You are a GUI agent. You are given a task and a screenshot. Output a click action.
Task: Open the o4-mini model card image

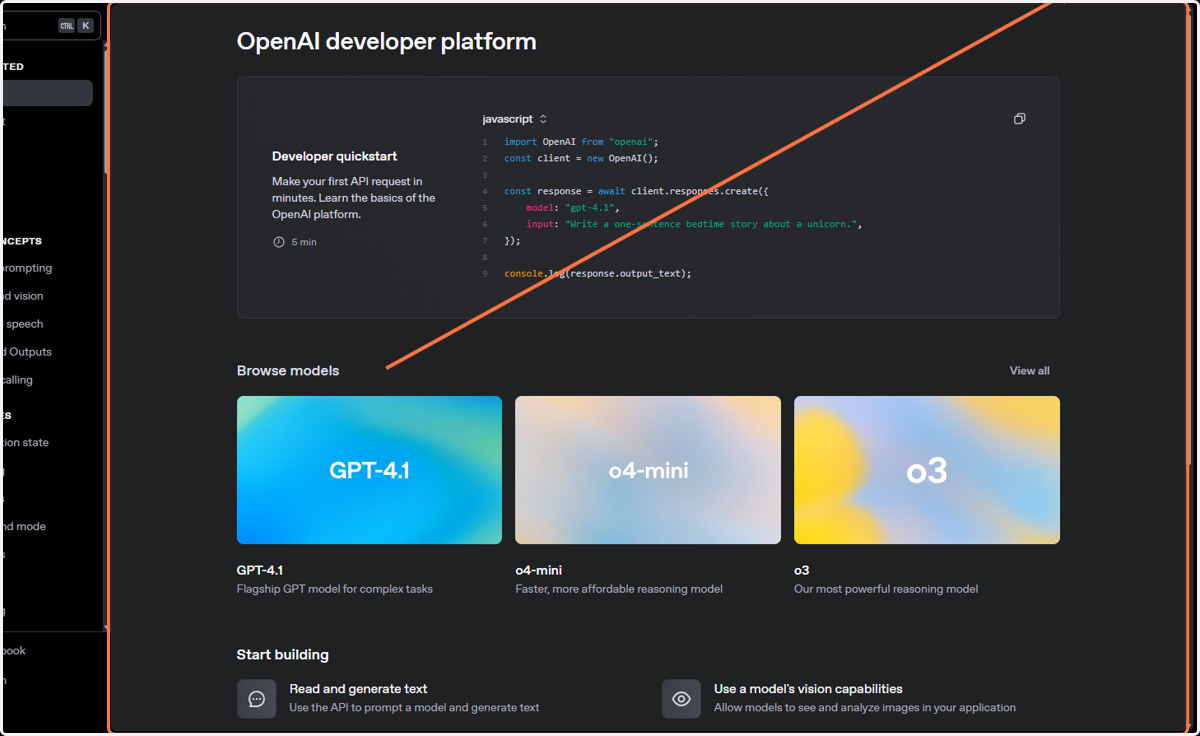coord(648,470)
